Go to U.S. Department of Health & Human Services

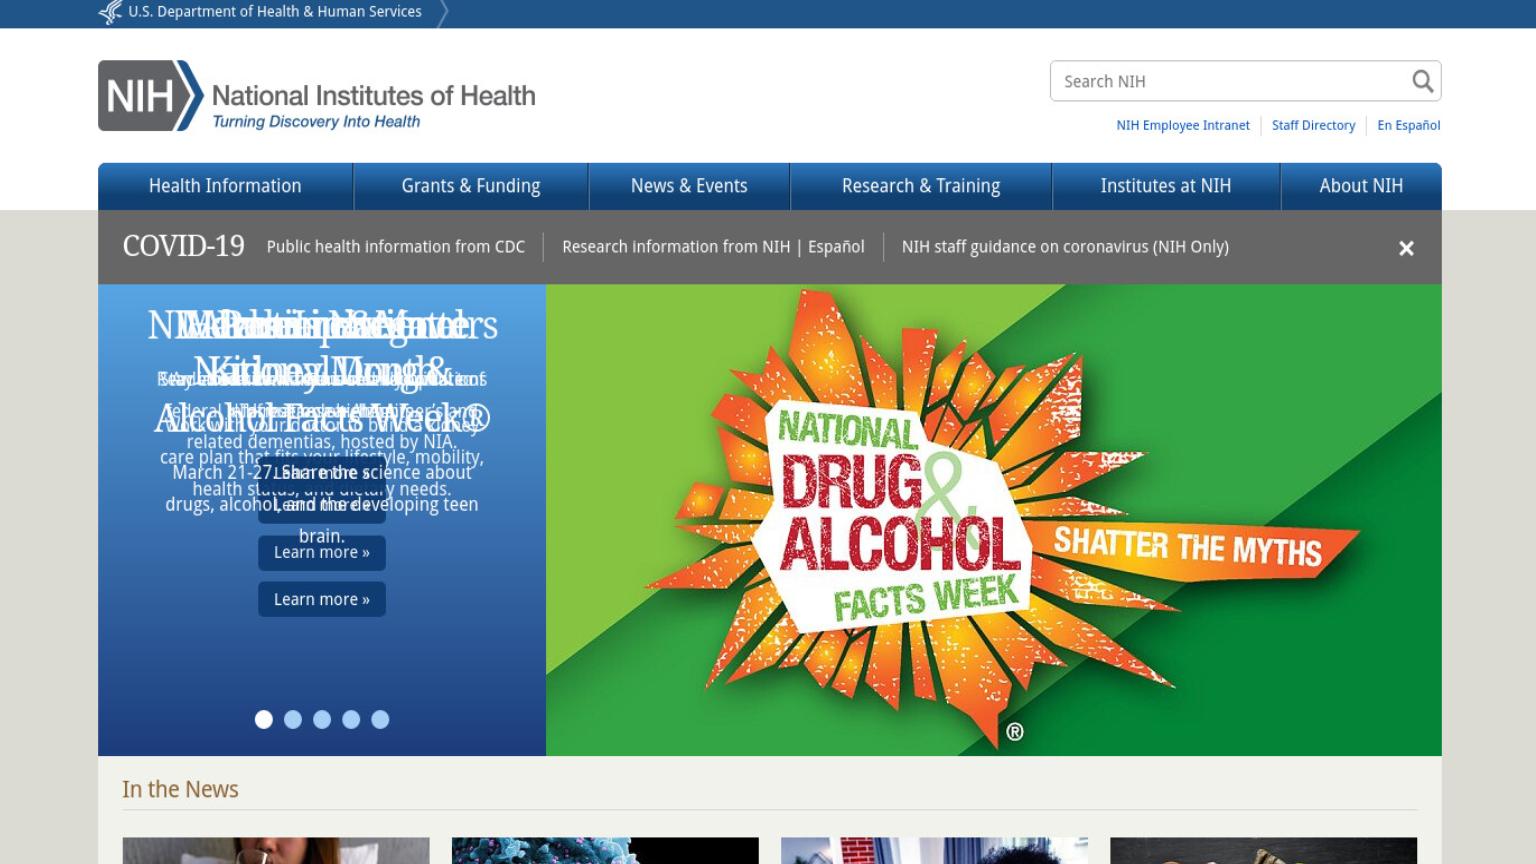point(275,12)
